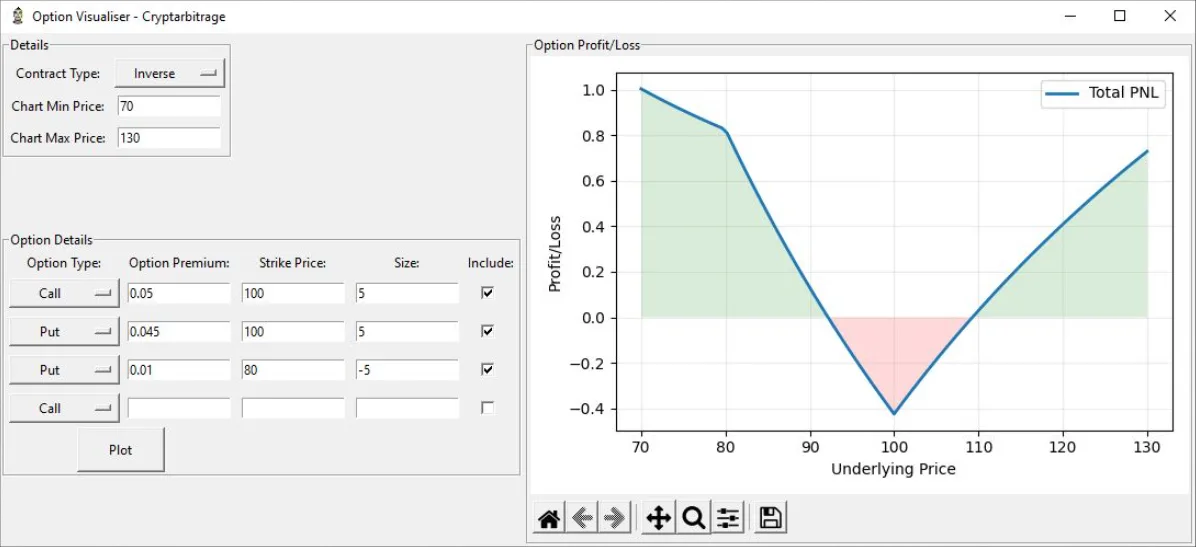Go back to previous chart view
This screenshot has width=1196, height=547.
click(x=582, y=519)
